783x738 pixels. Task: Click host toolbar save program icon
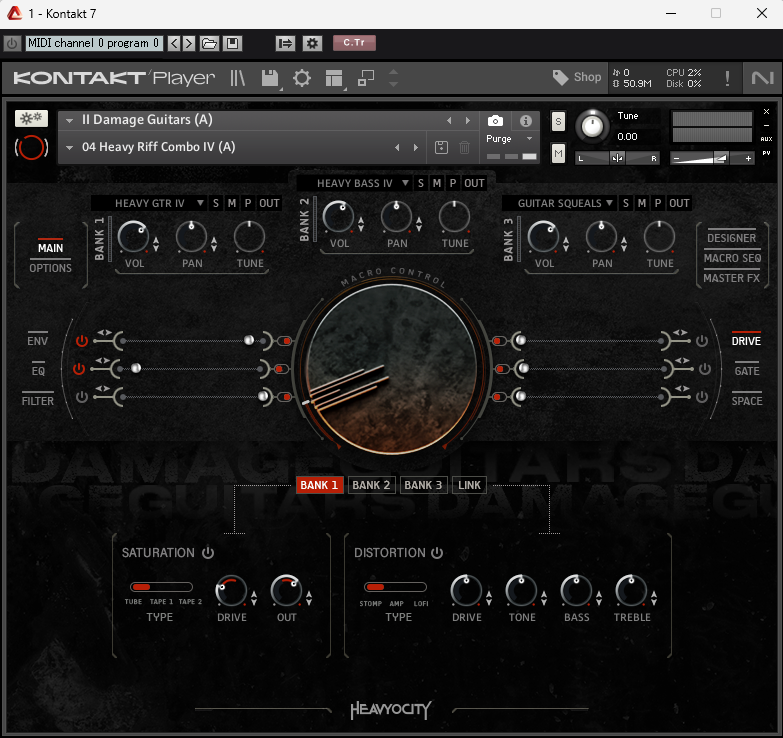(232, 43)
